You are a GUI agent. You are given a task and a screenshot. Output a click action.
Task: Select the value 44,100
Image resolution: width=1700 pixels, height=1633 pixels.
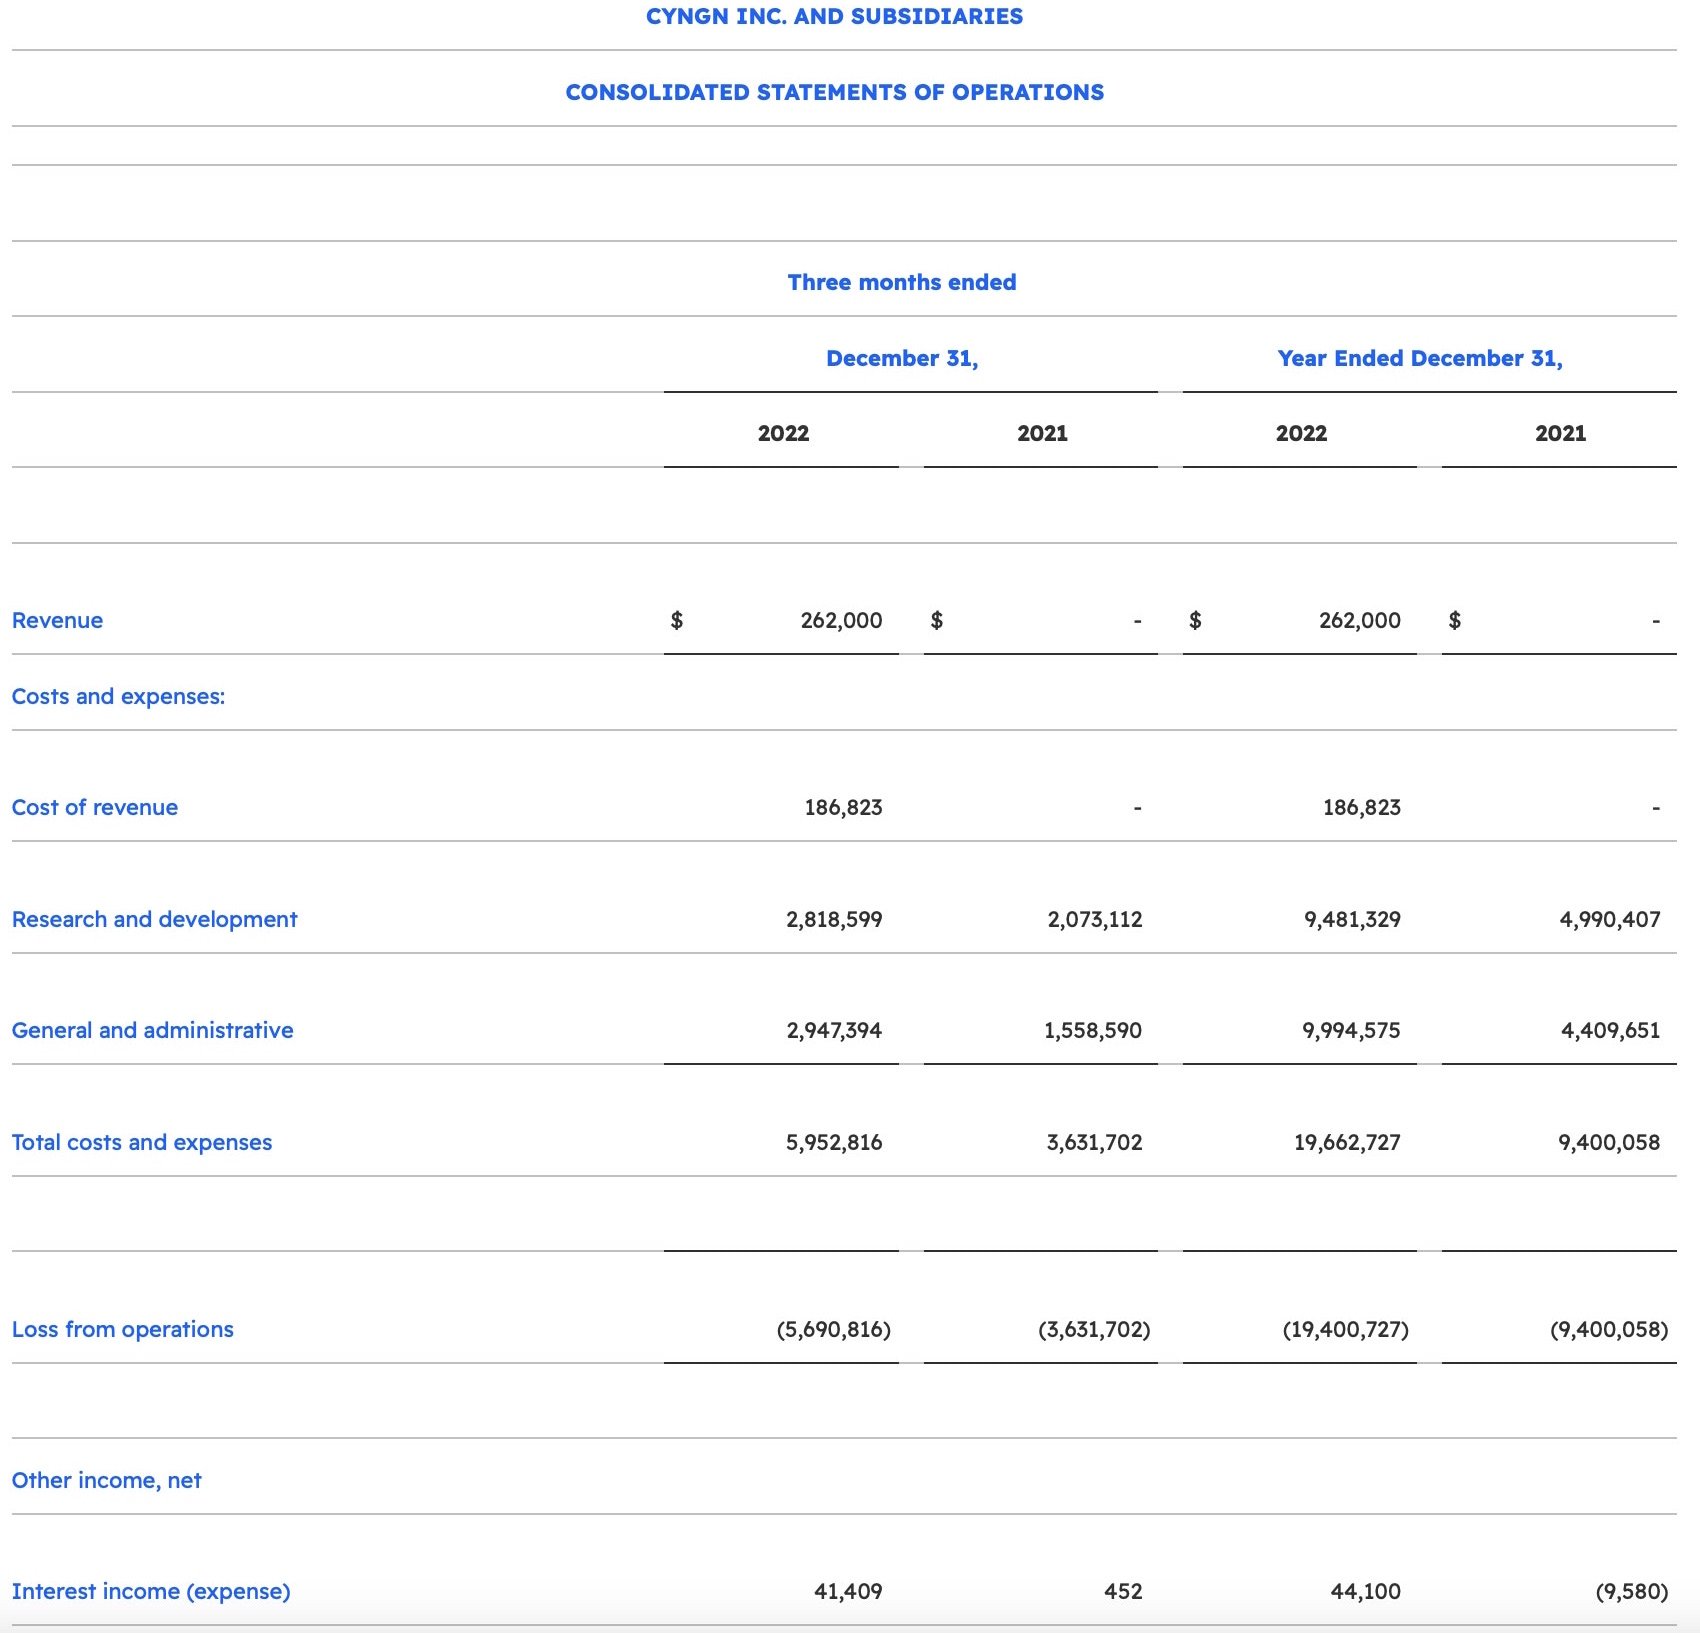tap(1366, 1591)
